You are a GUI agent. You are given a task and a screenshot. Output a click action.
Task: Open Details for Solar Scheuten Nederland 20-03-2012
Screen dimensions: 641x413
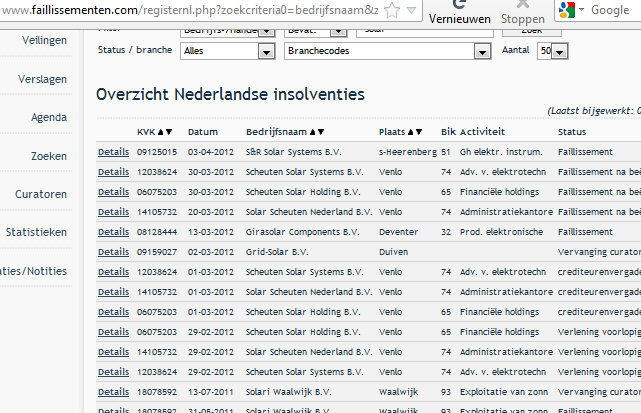click(113, 212)
